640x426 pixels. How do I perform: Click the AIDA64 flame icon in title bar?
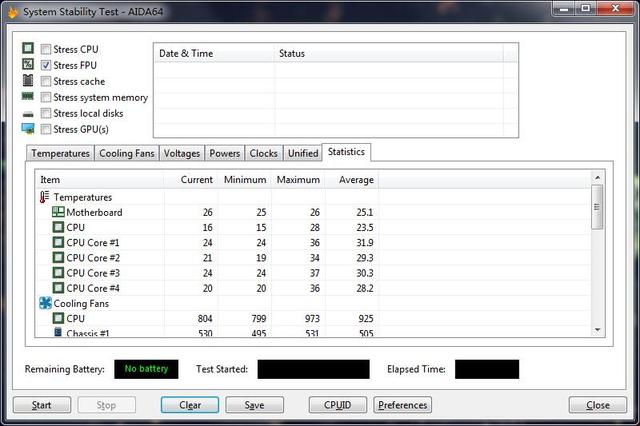12,11
